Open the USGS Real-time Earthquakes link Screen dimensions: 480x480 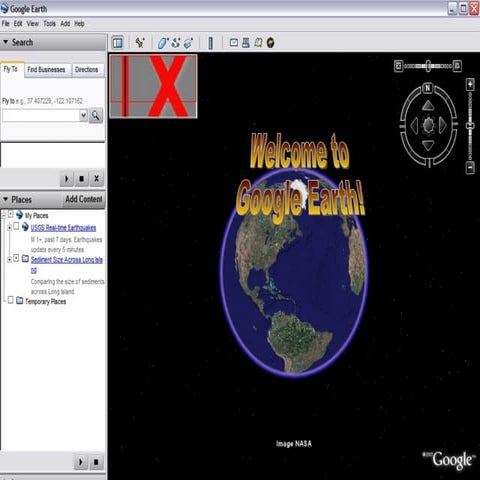pos(63,228)
